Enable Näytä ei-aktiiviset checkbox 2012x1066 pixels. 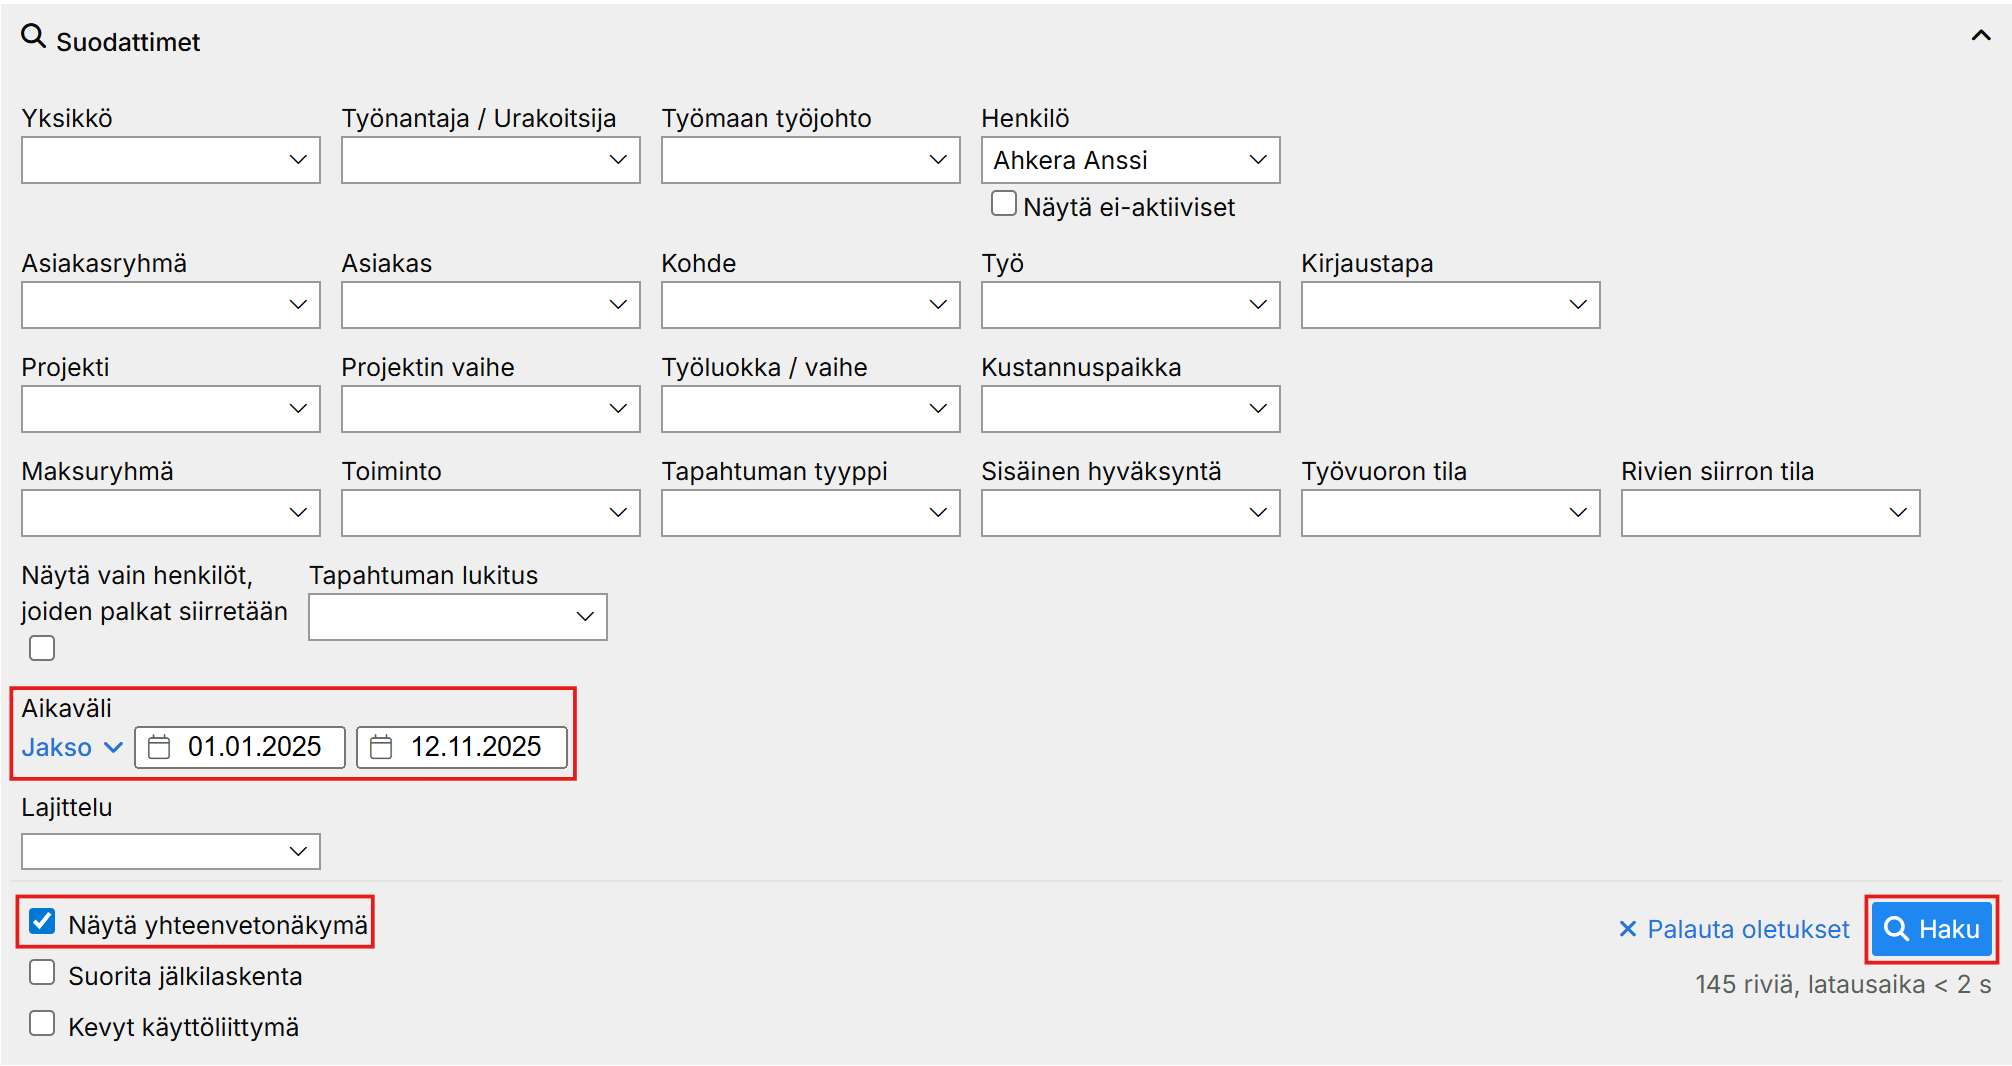pyautogui.click(x=1003, y=204)
